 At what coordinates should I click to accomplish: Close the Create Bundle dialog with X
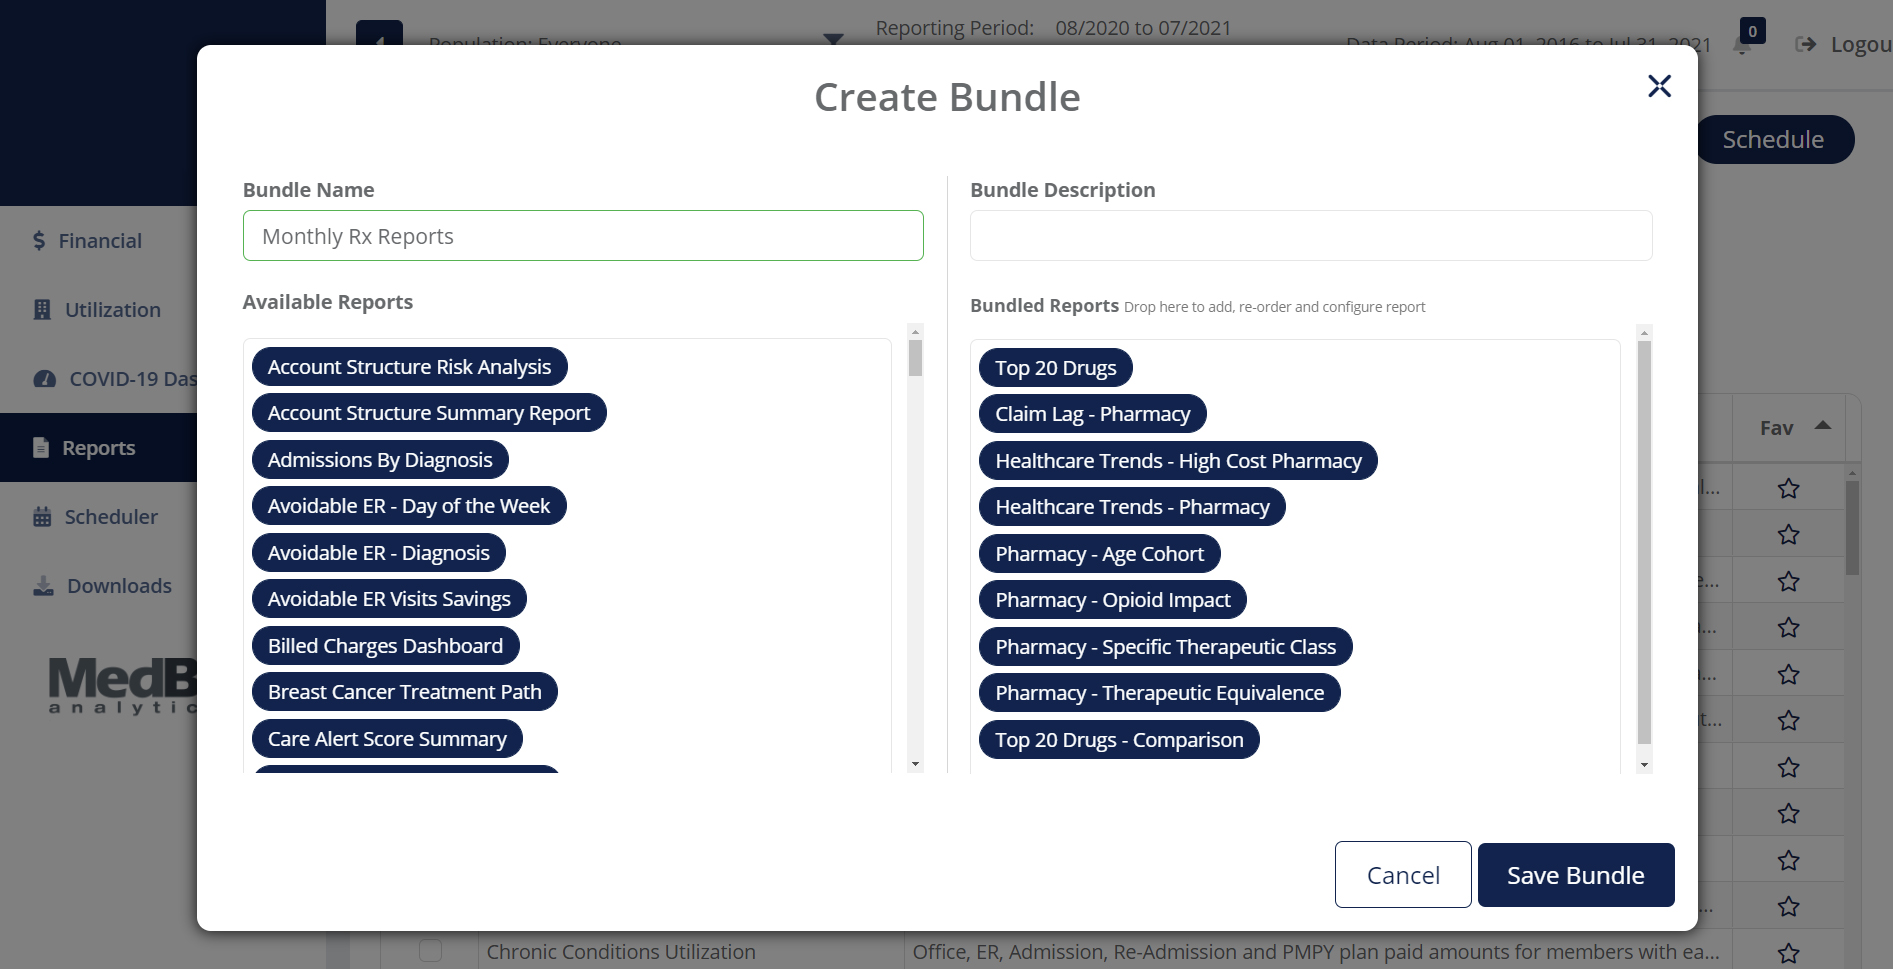point(1659,87)
